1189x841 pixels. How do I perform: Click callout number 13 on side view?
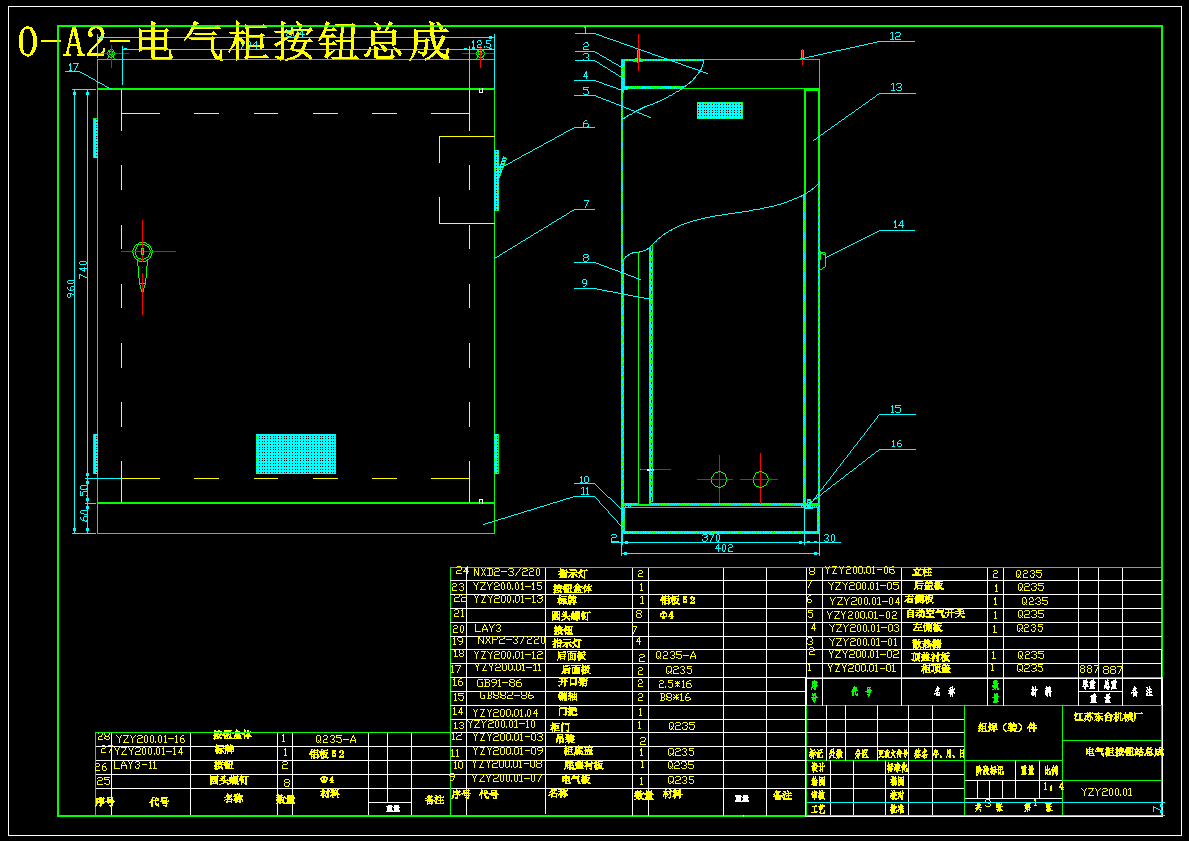(x=896, y=87)
